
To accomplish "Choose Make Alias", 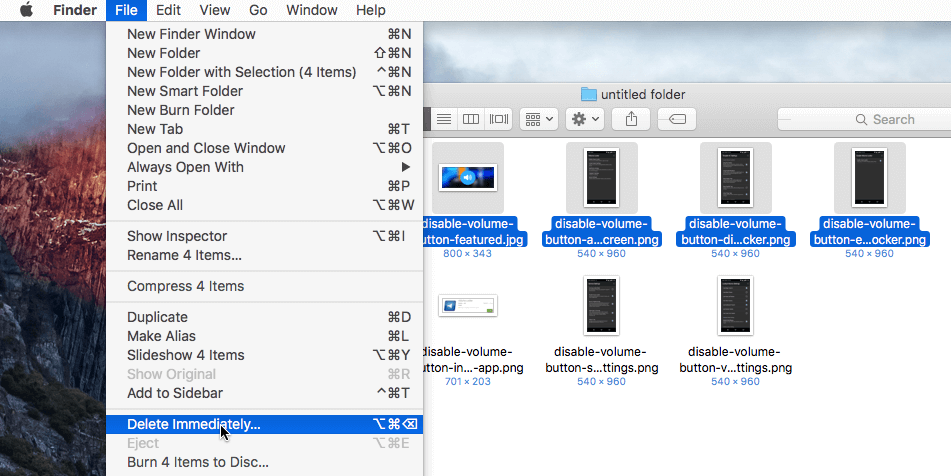I will pos(264,336).
